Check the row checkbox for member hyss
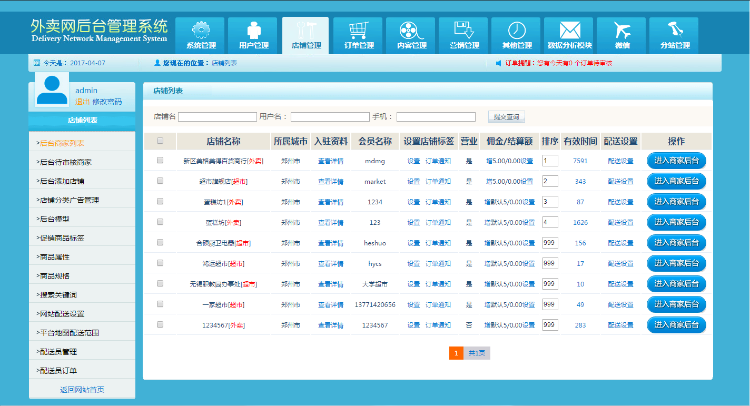The height and width of the screenshot is (406, 750). coord(160,263)
